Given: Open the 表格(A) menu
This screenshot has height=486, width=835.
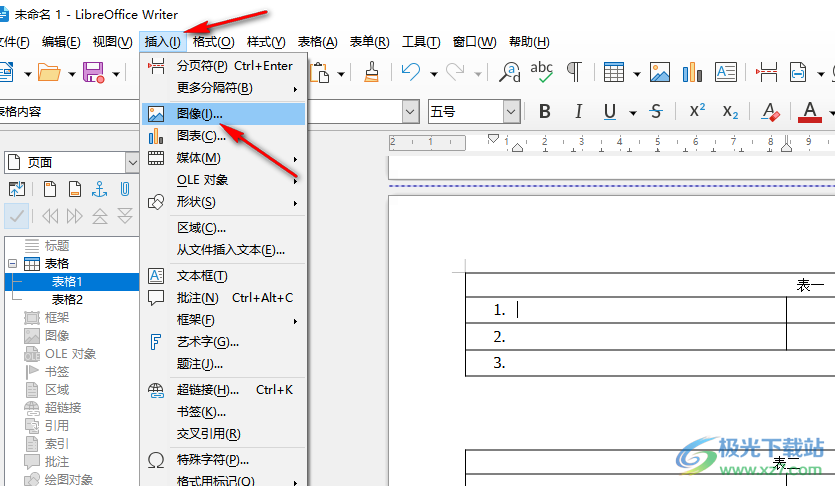Looking at the screenshot, I should (x=317, y=42).
